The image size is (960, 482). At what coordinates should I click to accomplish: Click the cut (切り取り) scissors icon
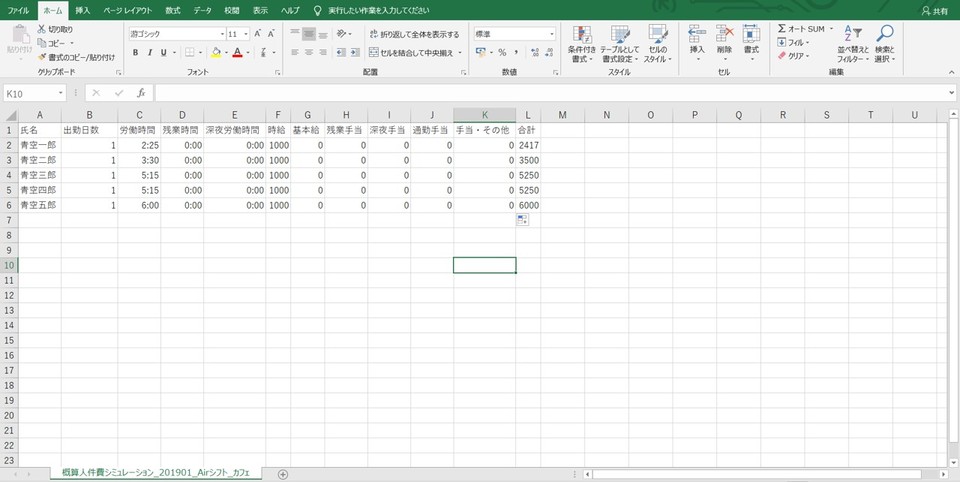coord(42,30)
